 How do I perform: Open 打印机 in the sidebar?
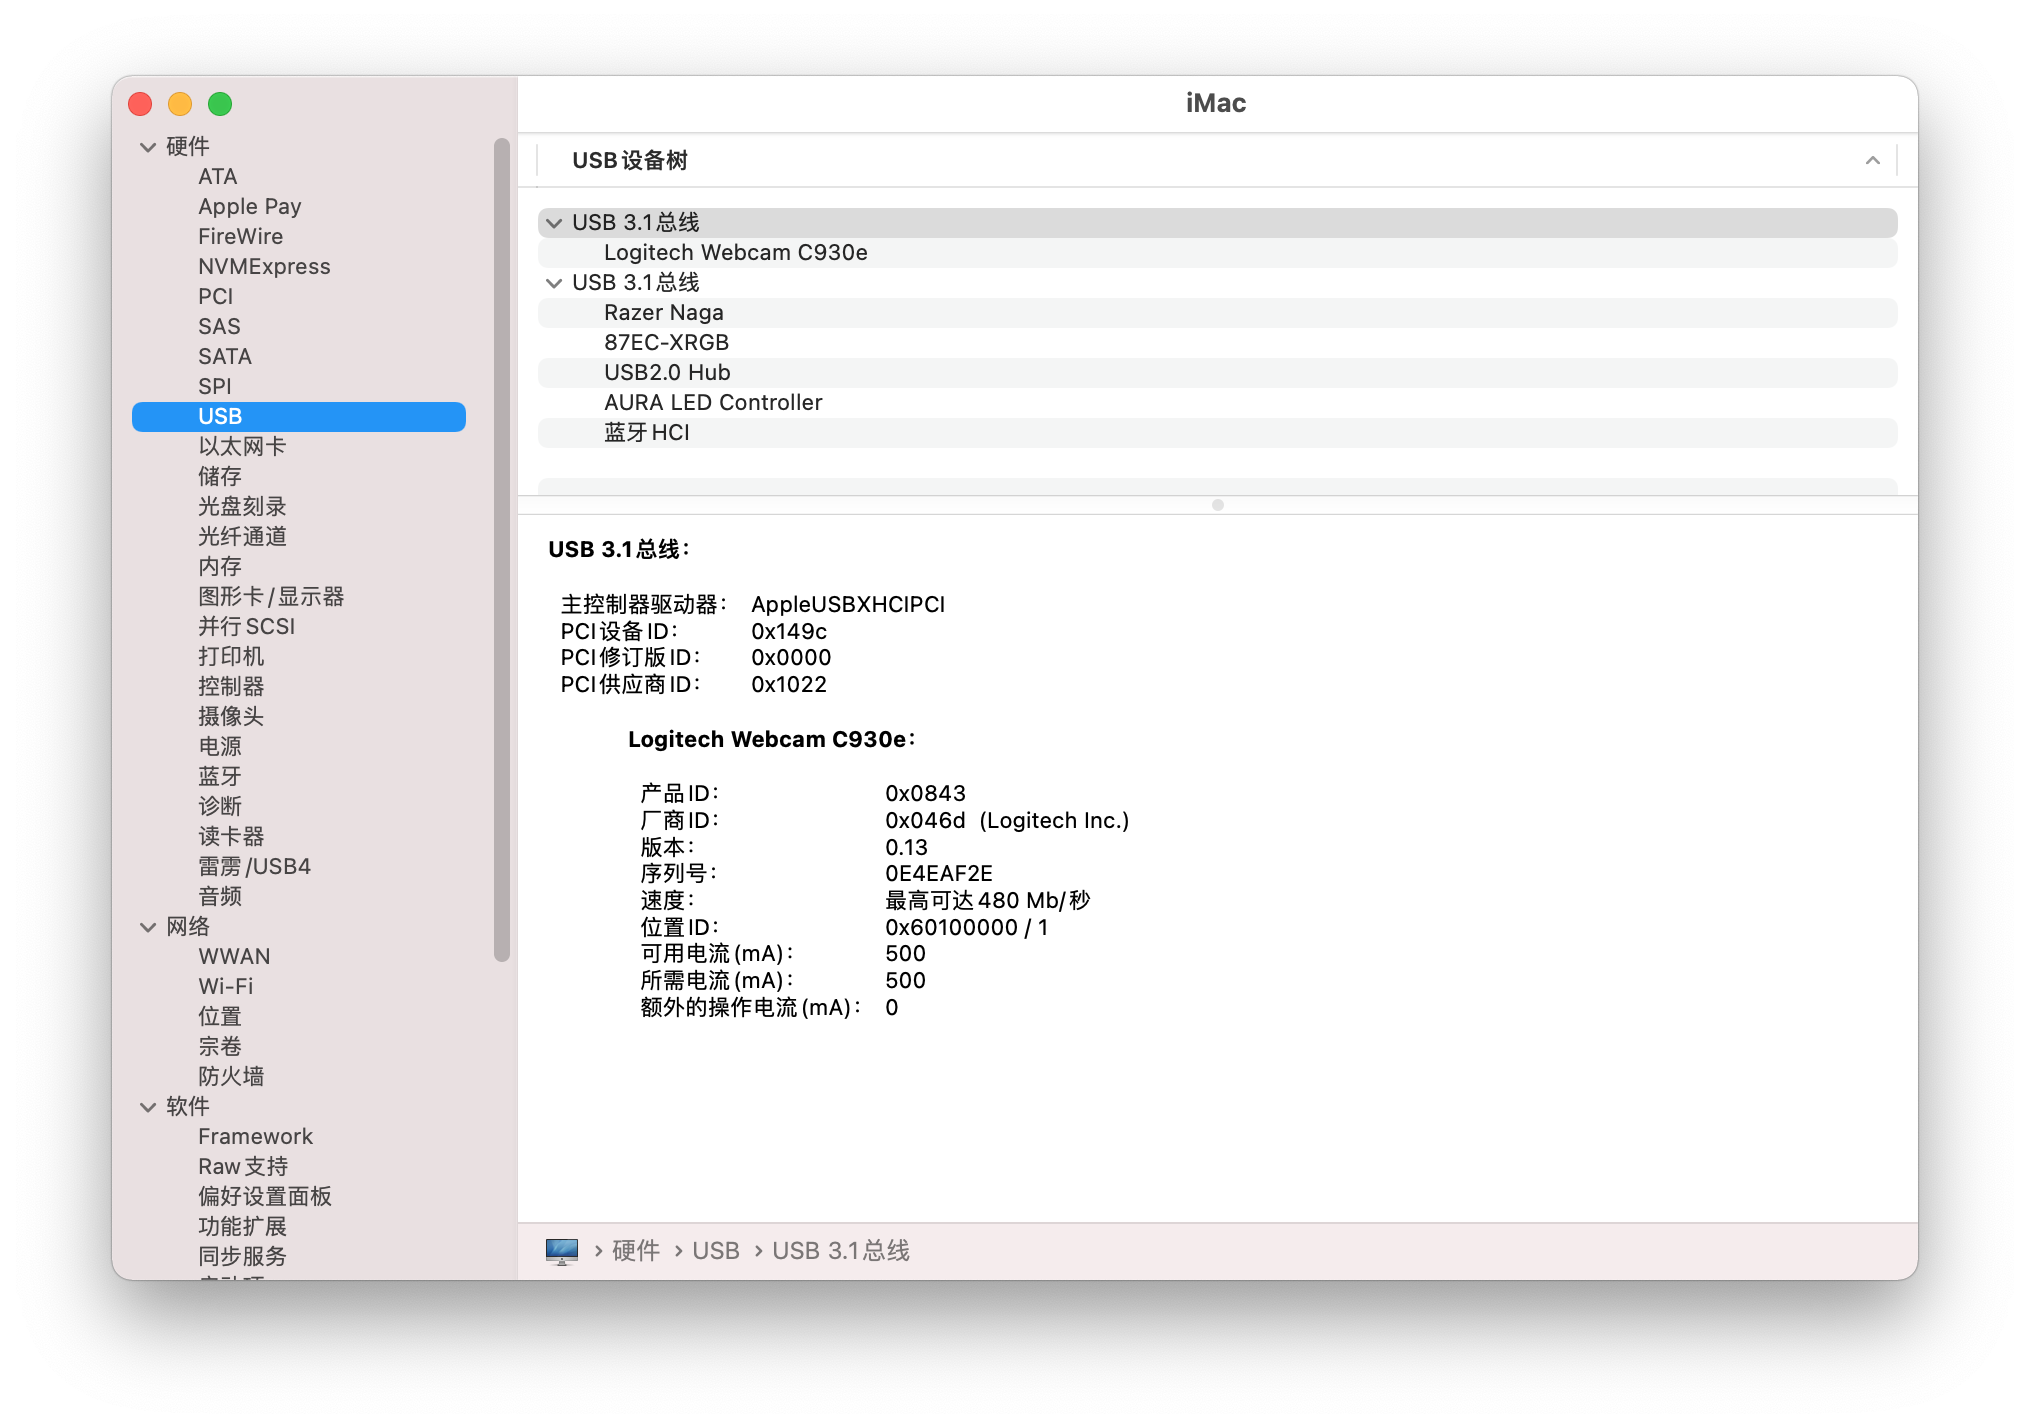tap(231, 657)
